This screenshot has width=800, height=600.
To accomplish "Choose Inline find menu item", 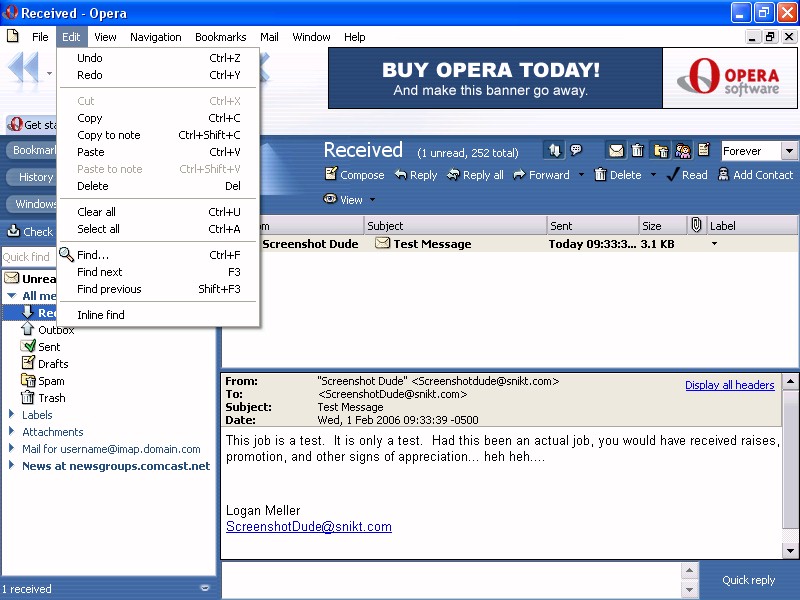I will click(158, 315).
